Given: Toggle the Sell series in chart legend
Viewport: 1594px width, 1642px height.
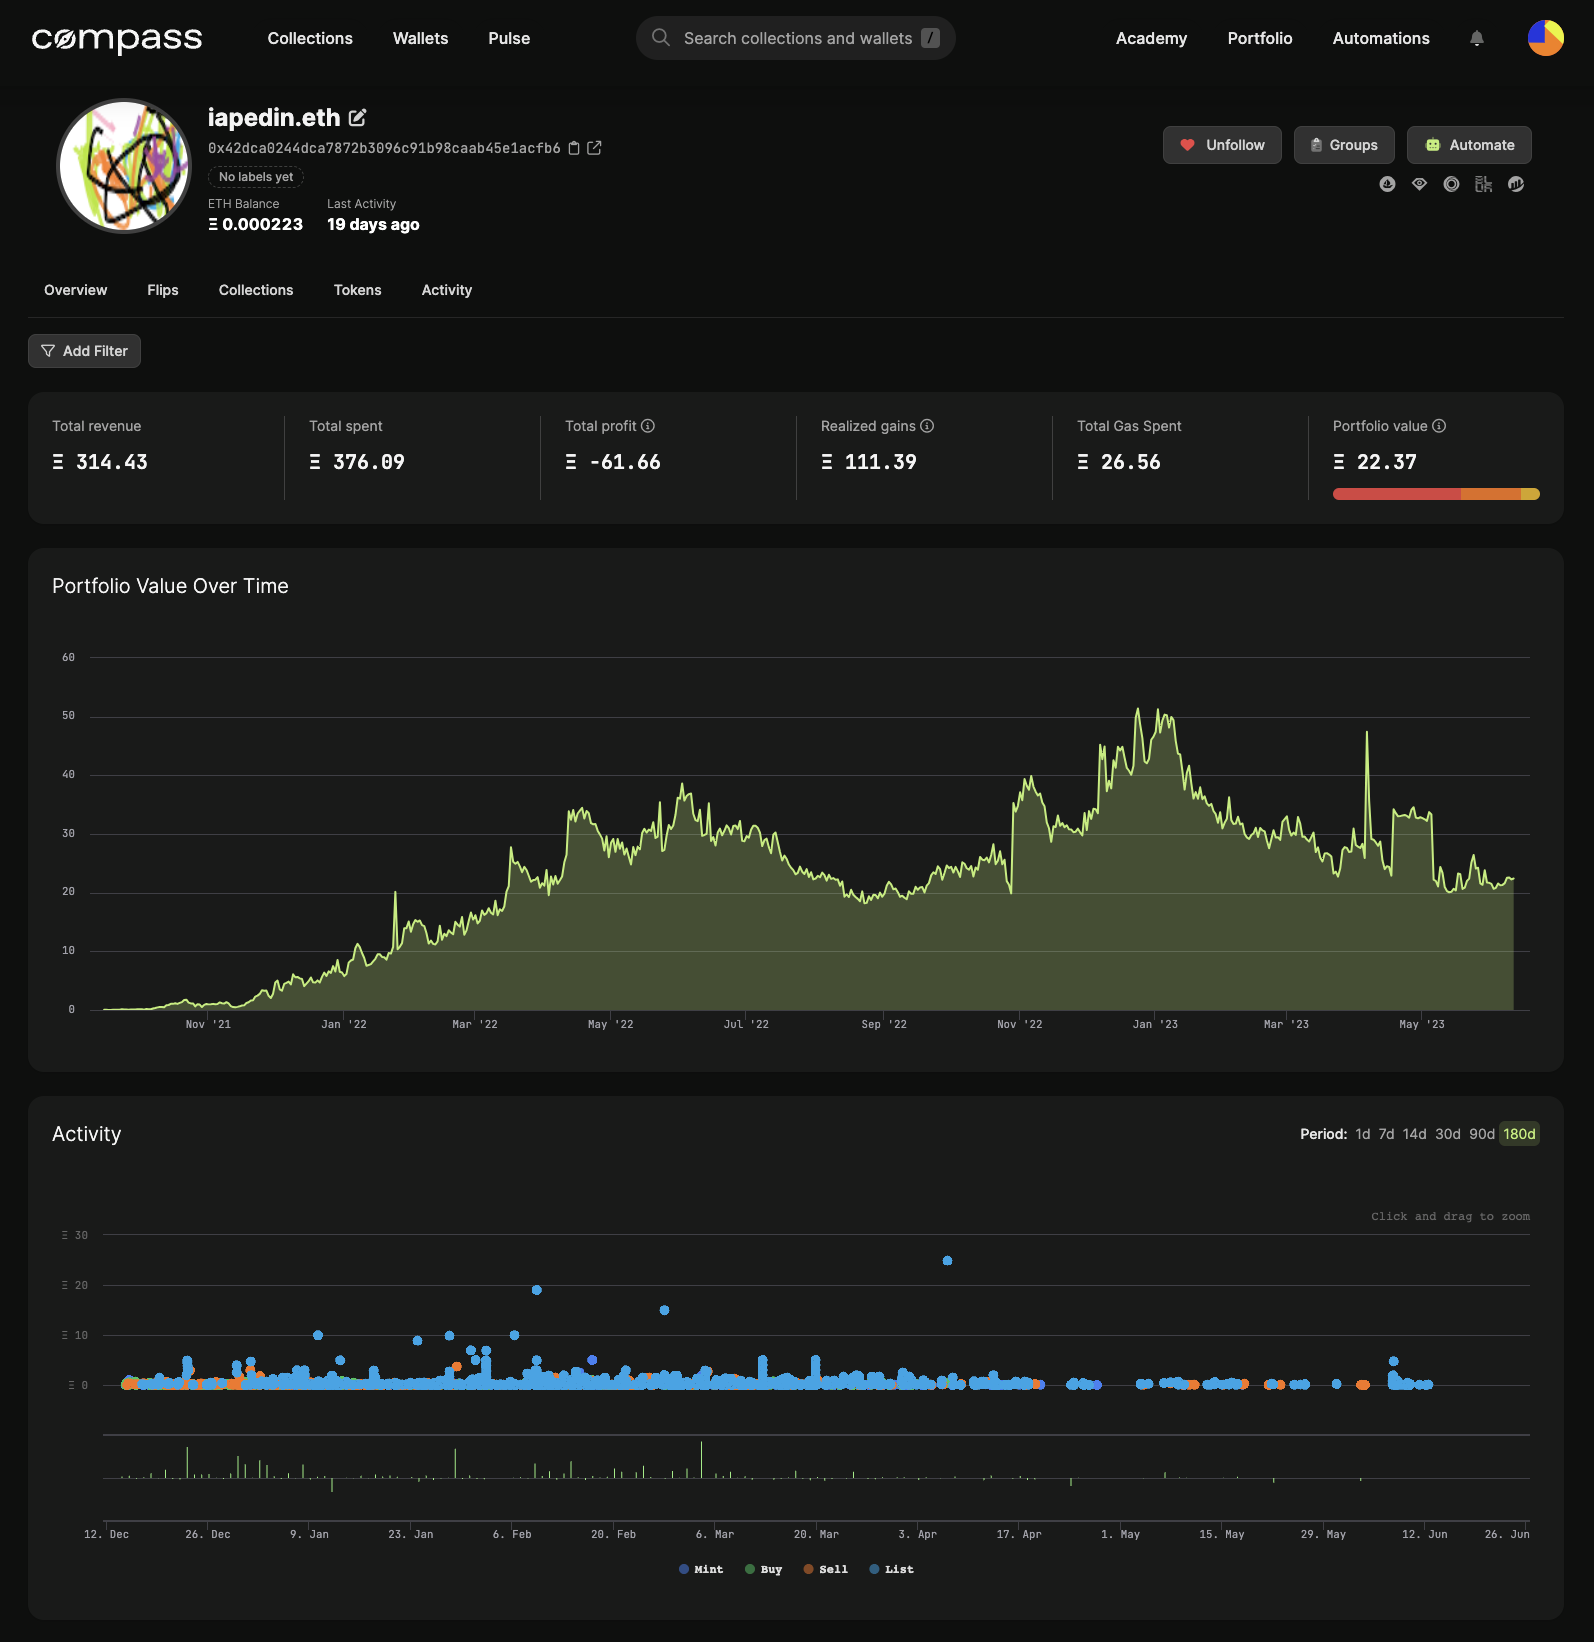Looking at the screenshot, I should [x=825, y=1569].
